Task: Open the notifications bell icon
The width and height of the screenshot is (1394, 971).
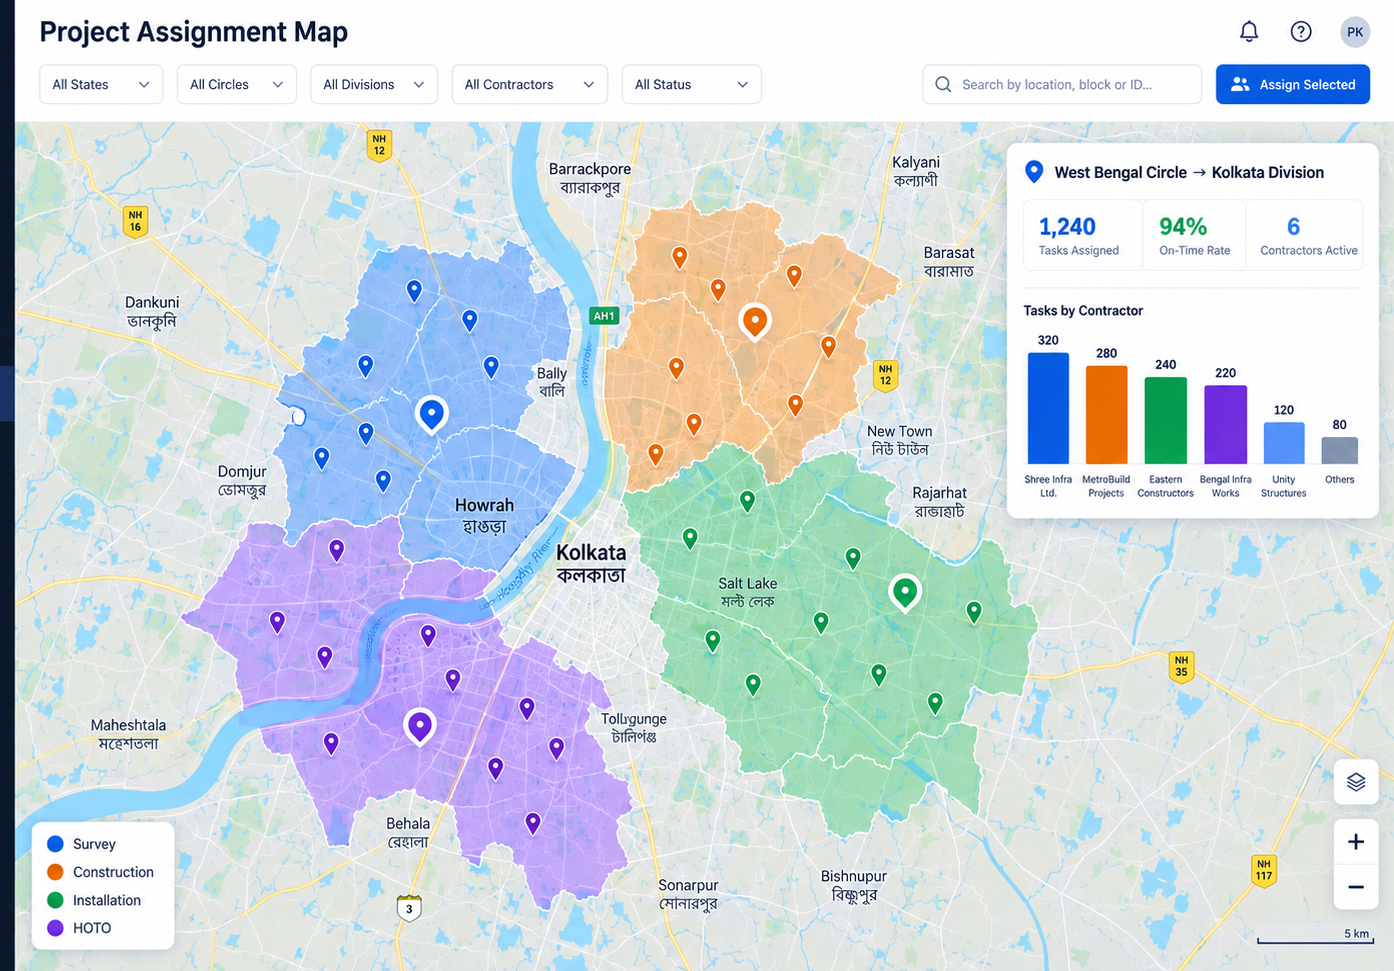Action: pyautogui.click(x=1248, y=32)
